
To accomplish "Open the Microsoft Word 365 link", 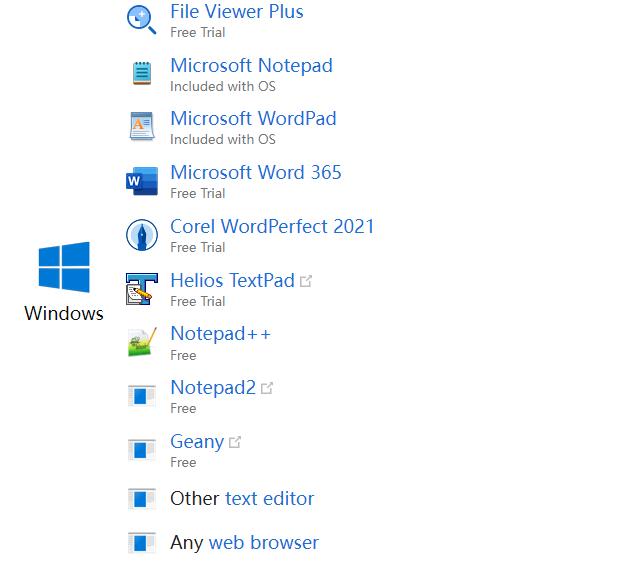I will (x=256, y=172).
